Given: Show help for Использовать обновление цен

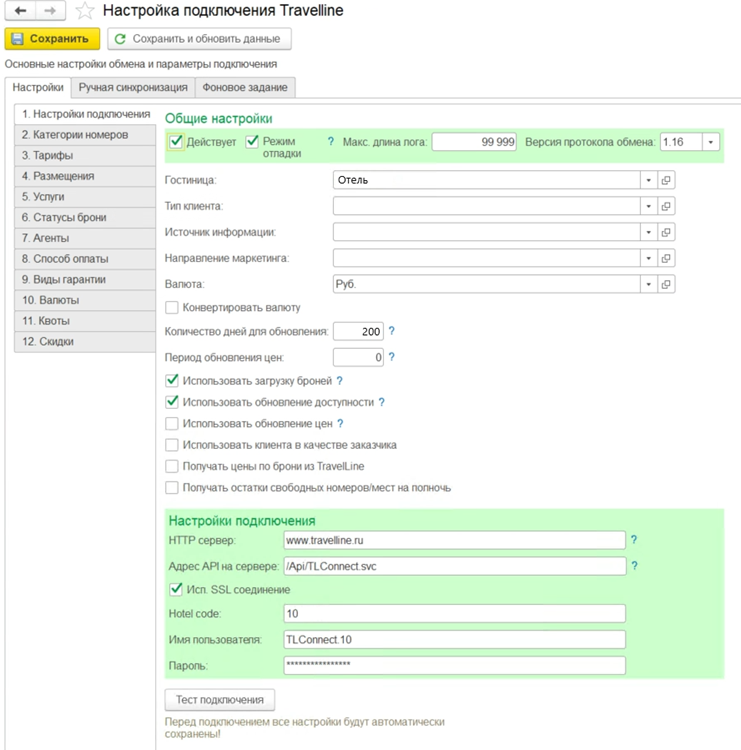Looking at the screenshot, I should click(x=340, y=423).
